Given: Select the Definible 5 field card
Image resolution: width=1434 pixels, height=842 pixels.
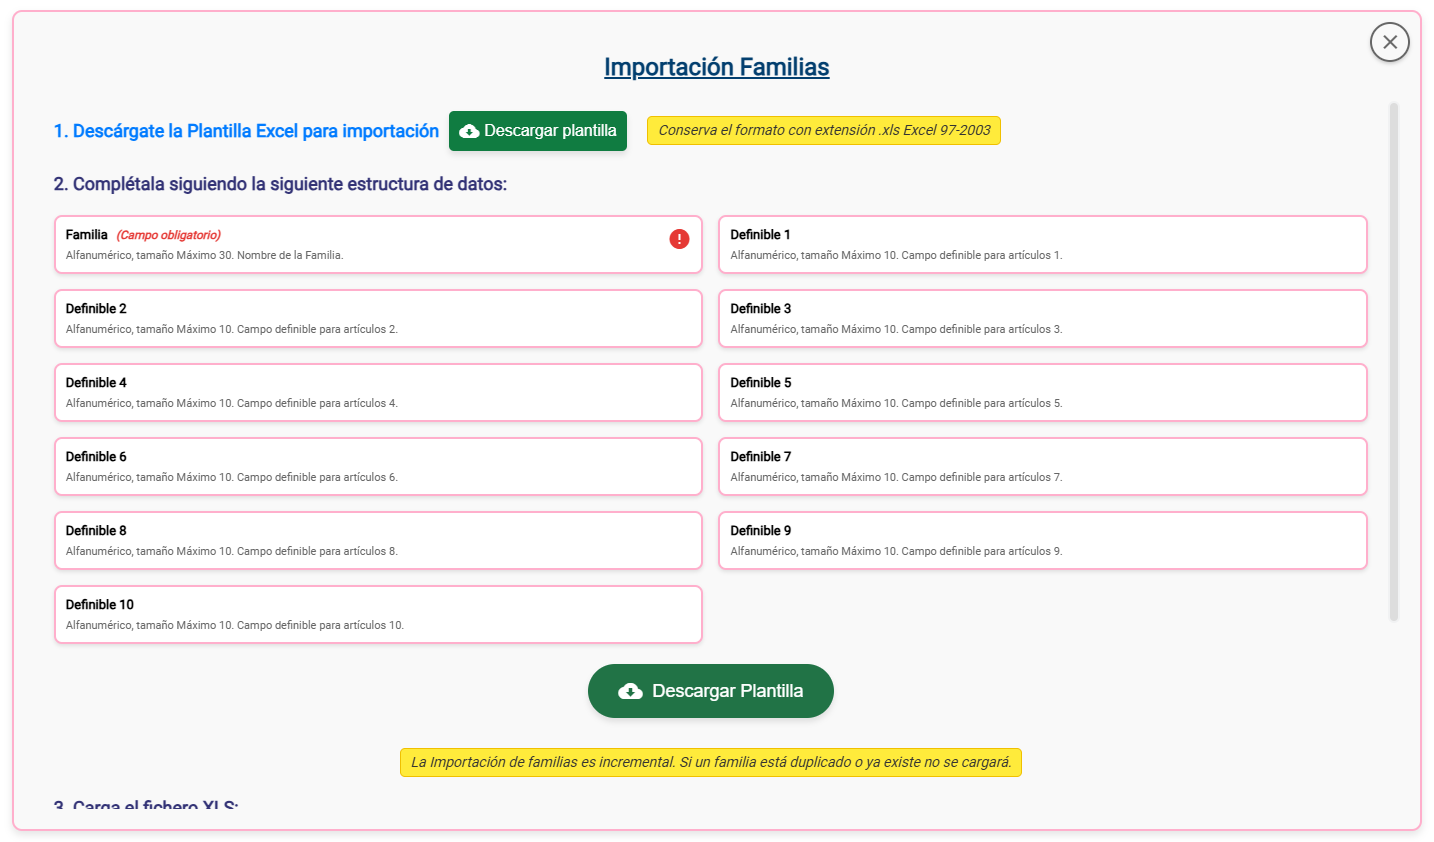Looking at the screenshot, I should [x=1043, y=392].
